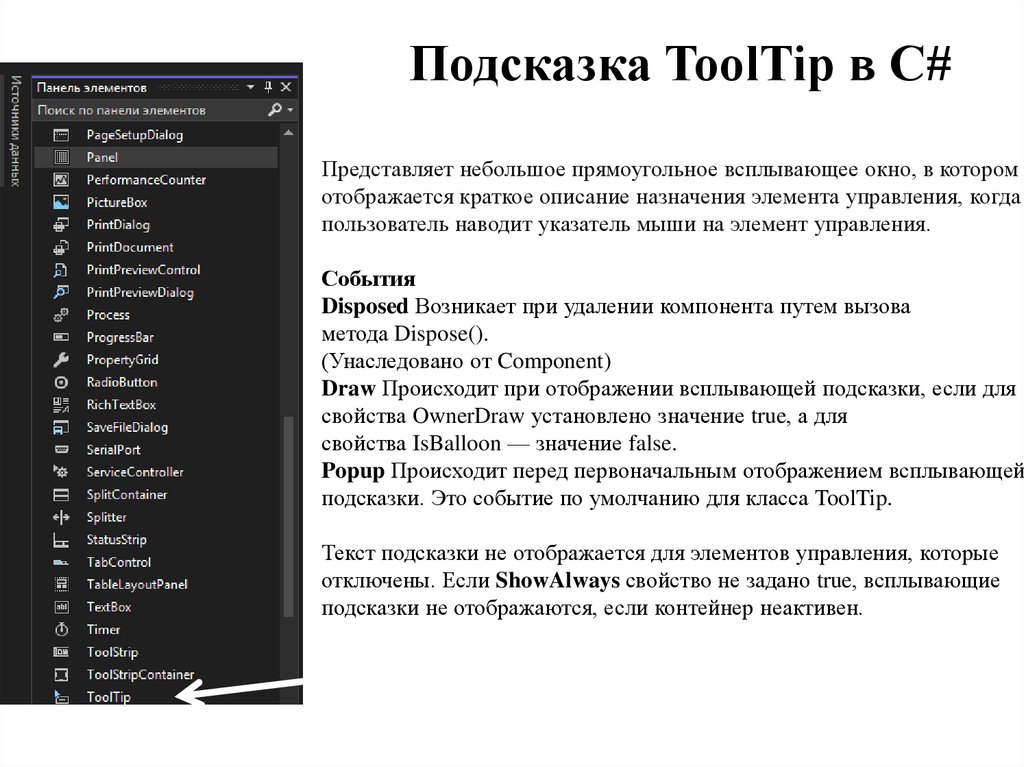
Task: Click the PrintDialog printer icon
Action: coord(61,225)
